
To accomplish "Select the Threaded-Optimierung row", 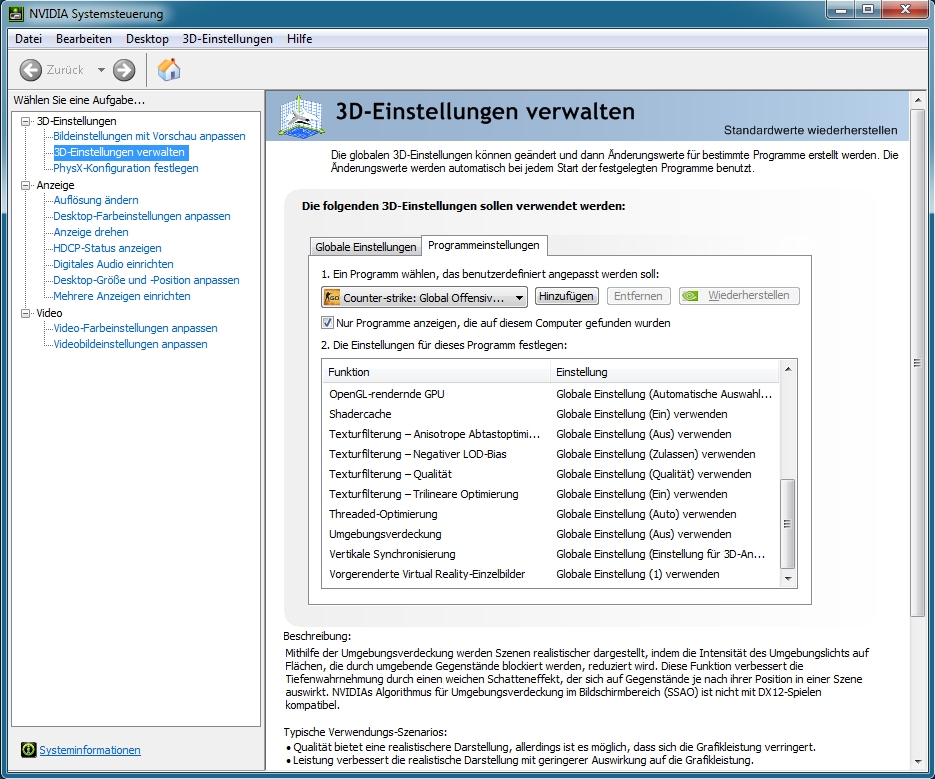I will click(550, 514).
